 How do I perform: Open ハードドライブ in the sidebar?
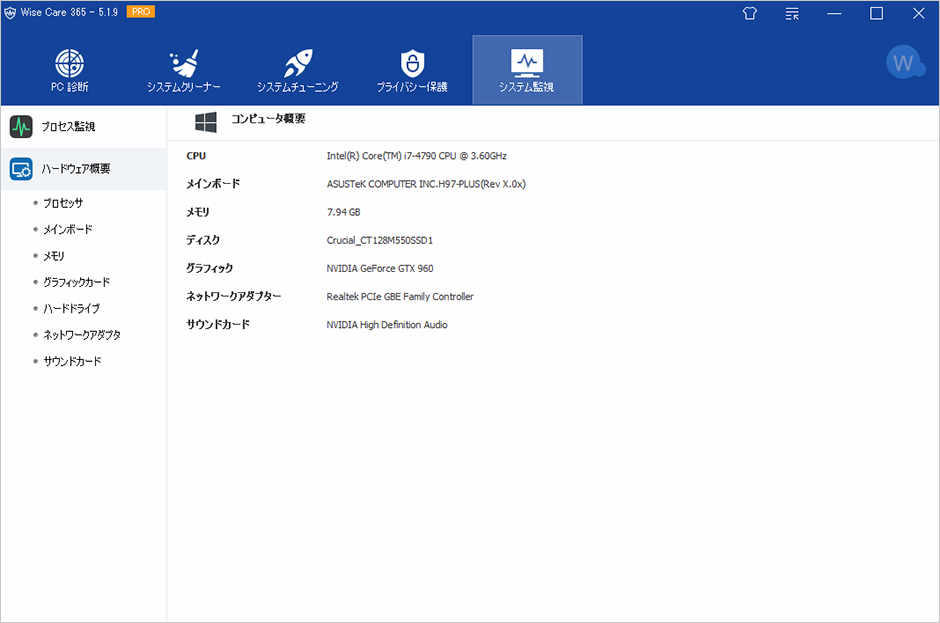pos(71,308)
